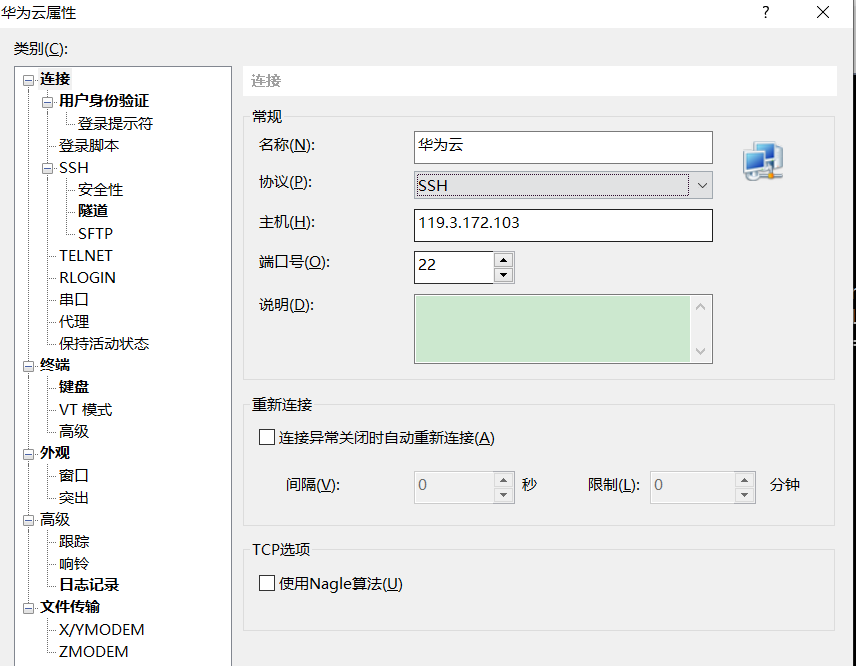
Task: Open the help question mark button
Action: 766,12
